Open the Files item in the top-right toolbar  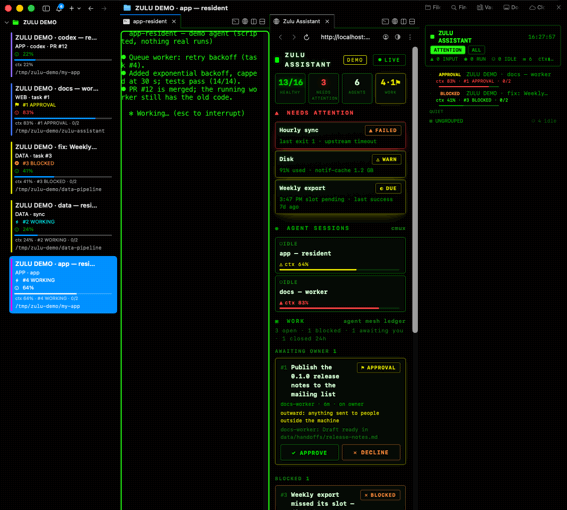432,7
